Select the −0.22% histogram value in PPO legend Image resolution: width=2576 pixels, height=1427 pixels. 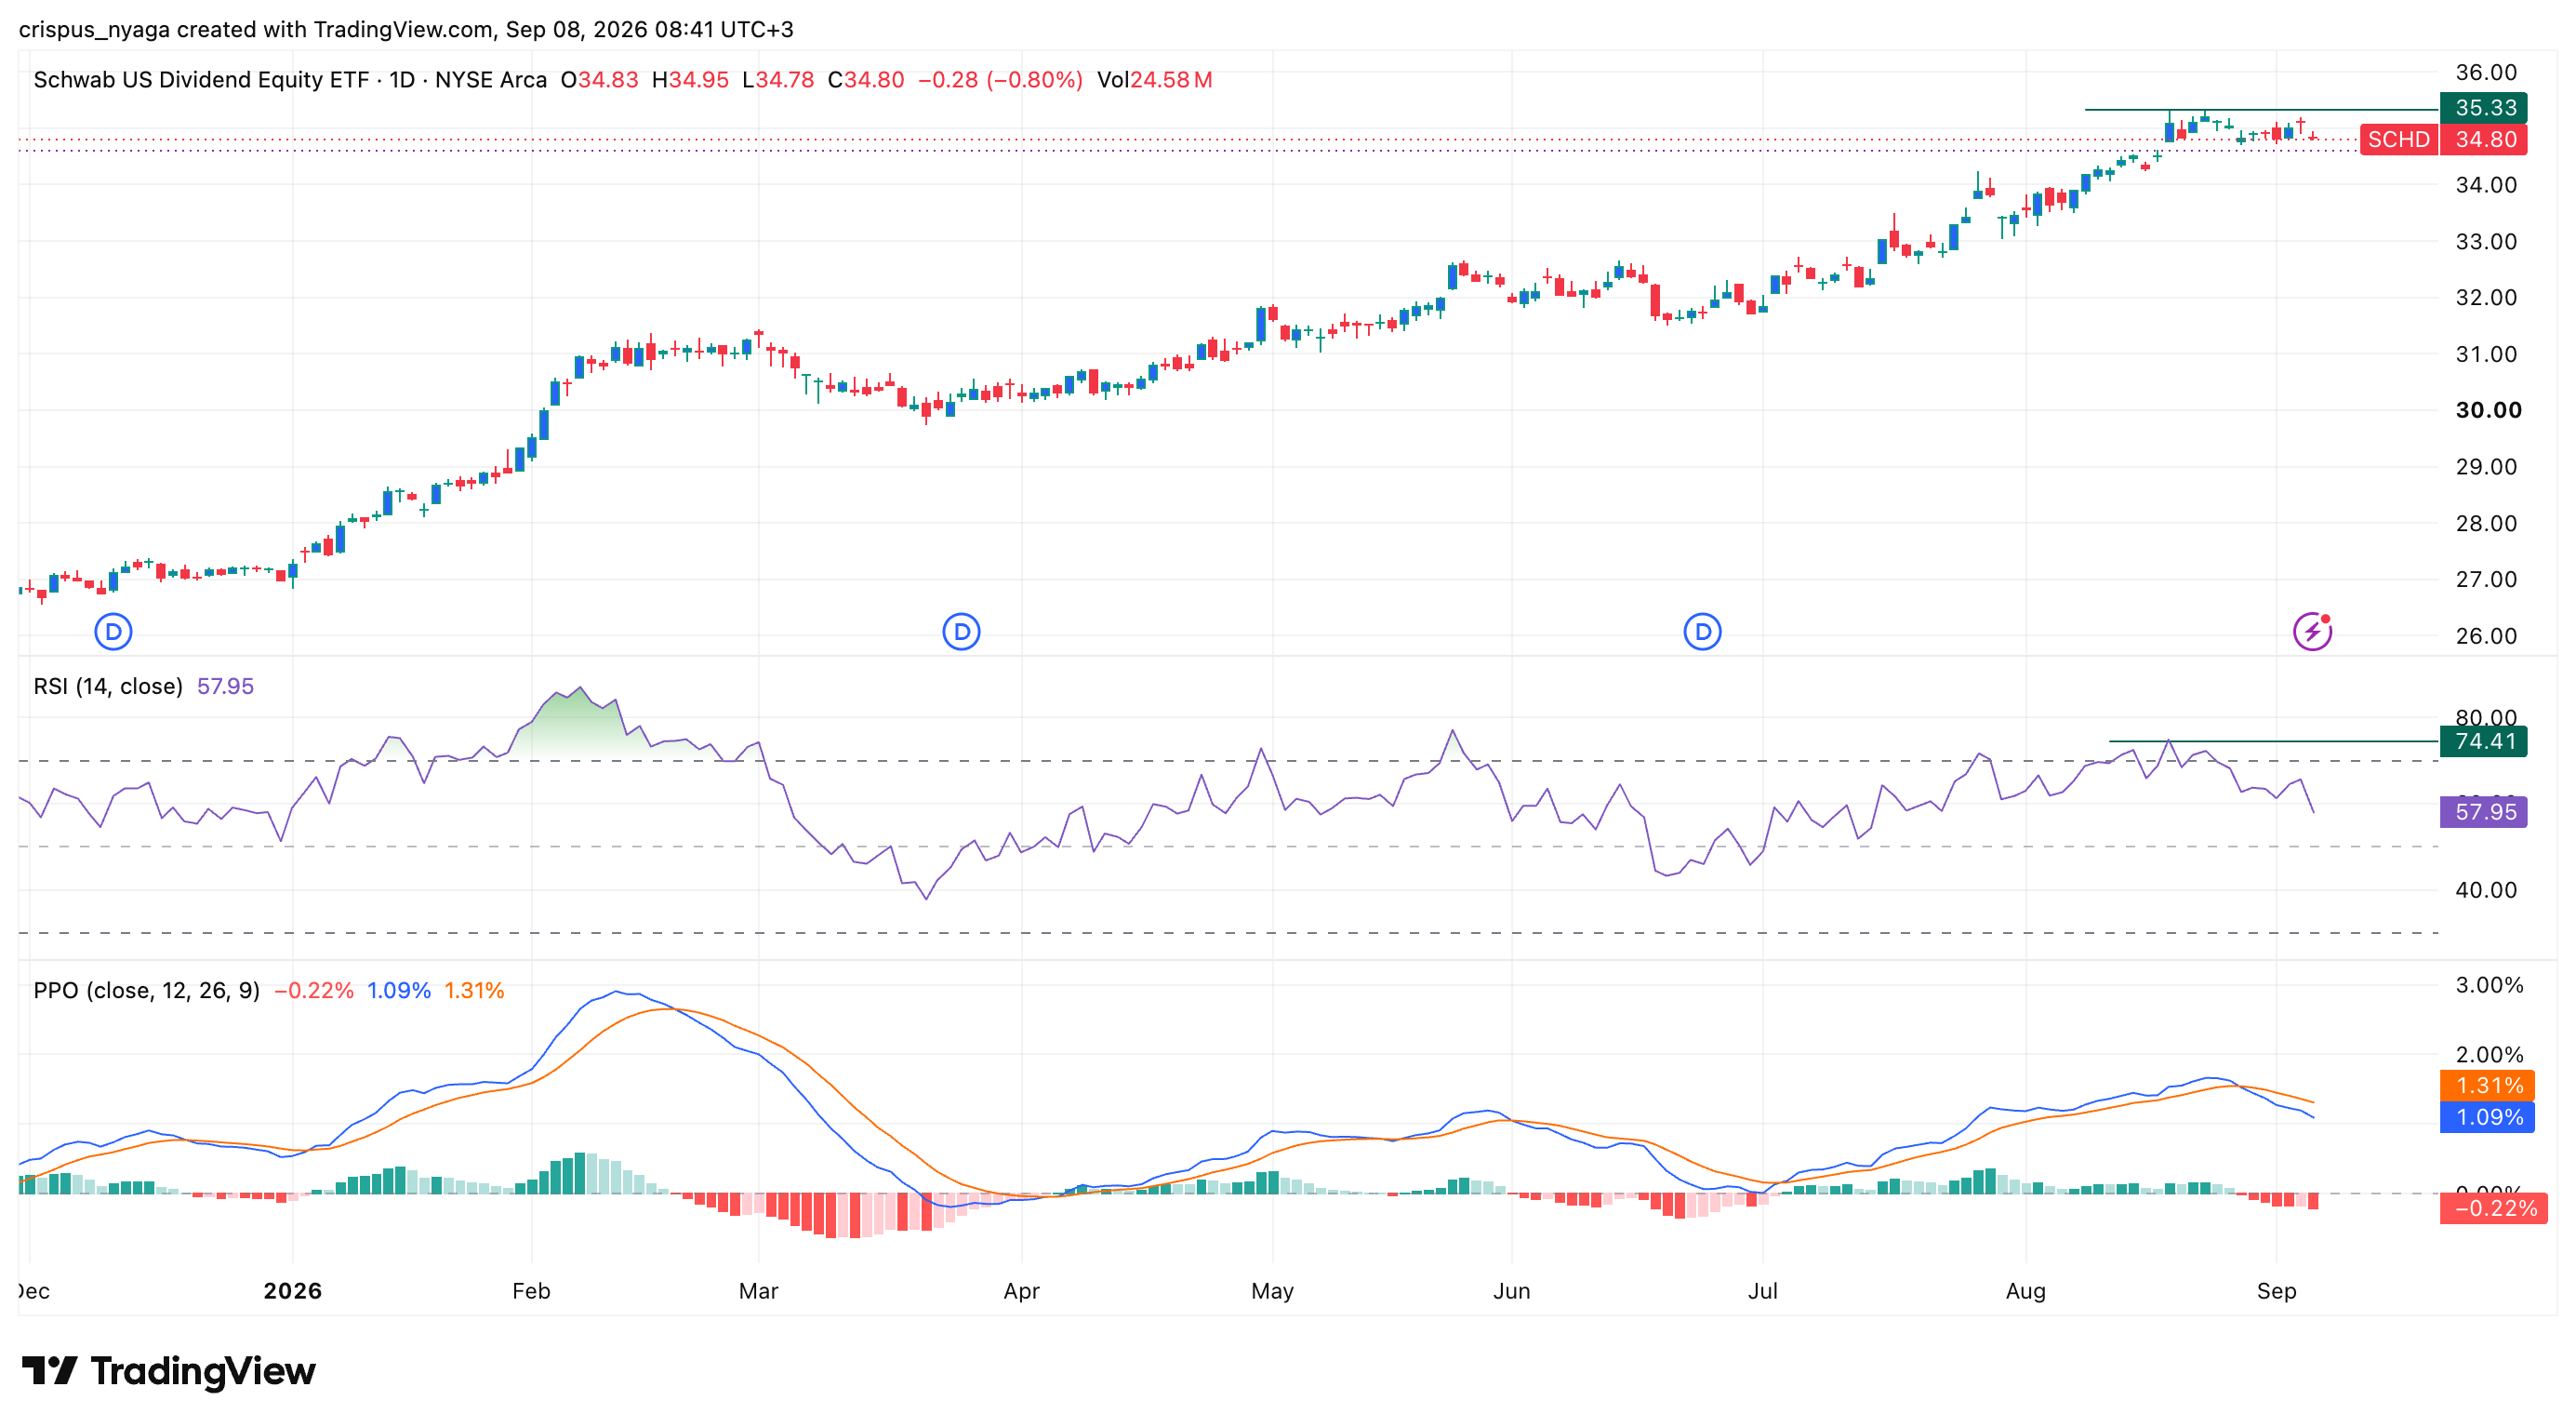click(313, 990)
